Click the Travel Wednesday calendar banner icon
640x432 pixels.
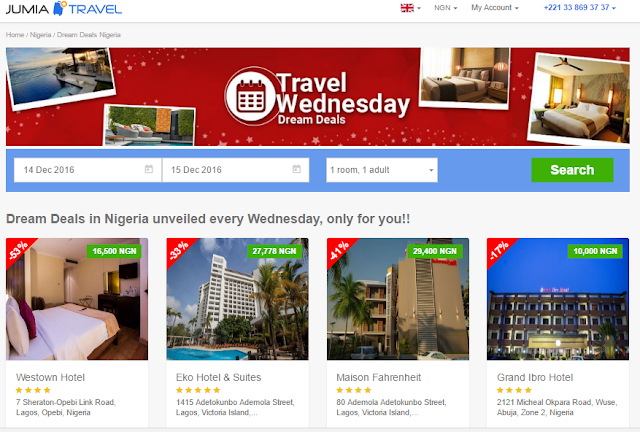coord(251,96)
